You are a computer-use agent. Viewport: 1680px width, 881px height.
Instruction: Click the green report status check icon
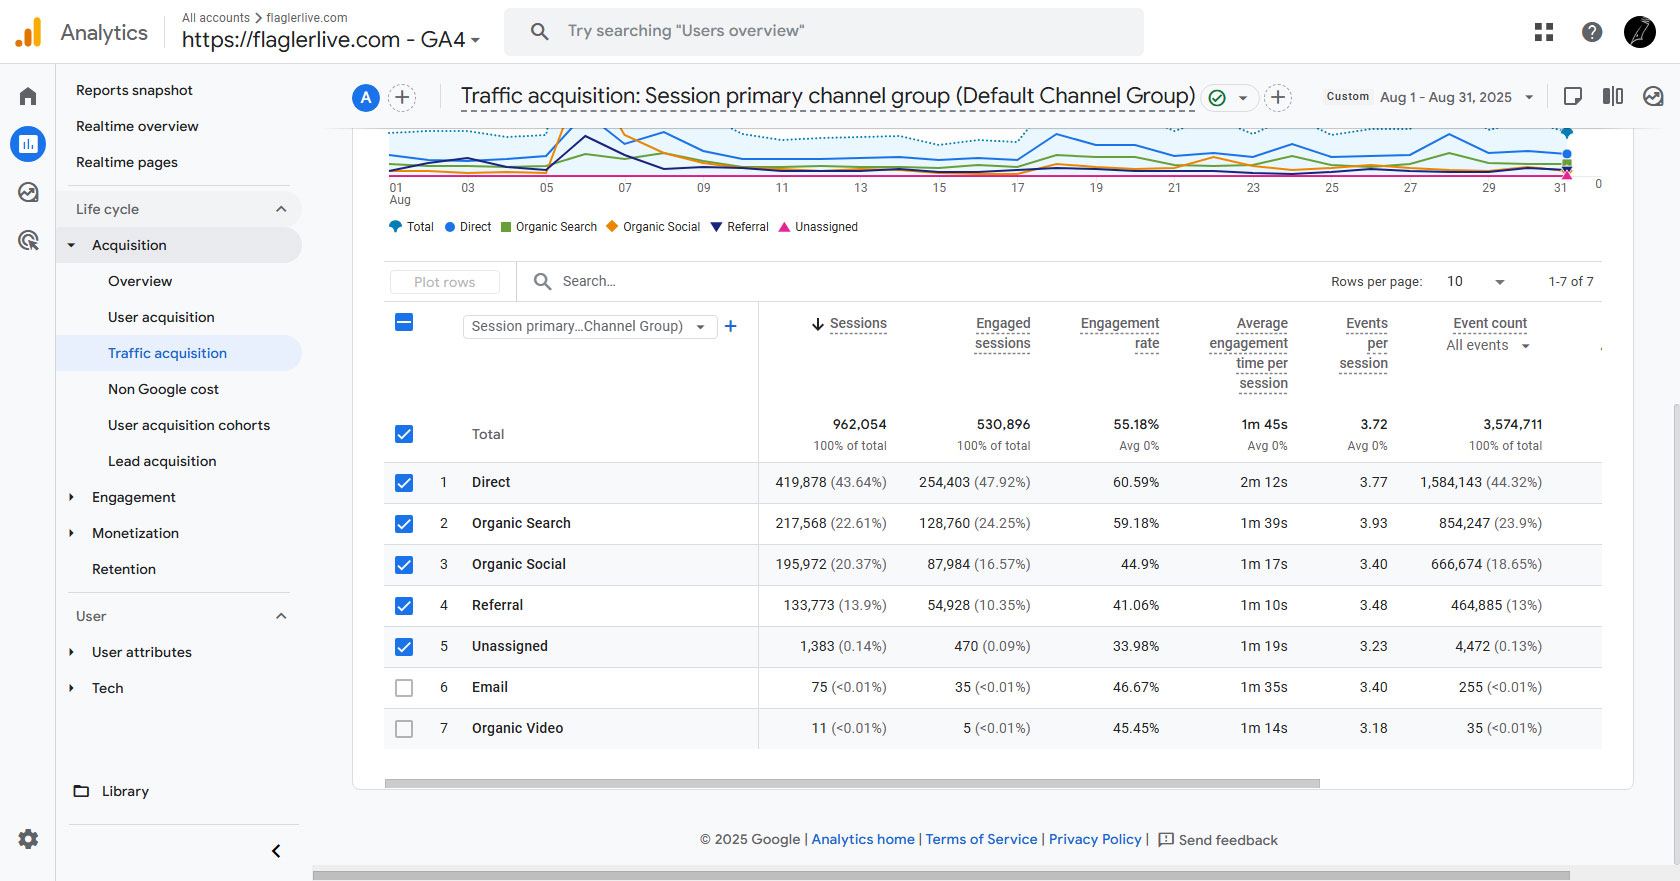1217,98
